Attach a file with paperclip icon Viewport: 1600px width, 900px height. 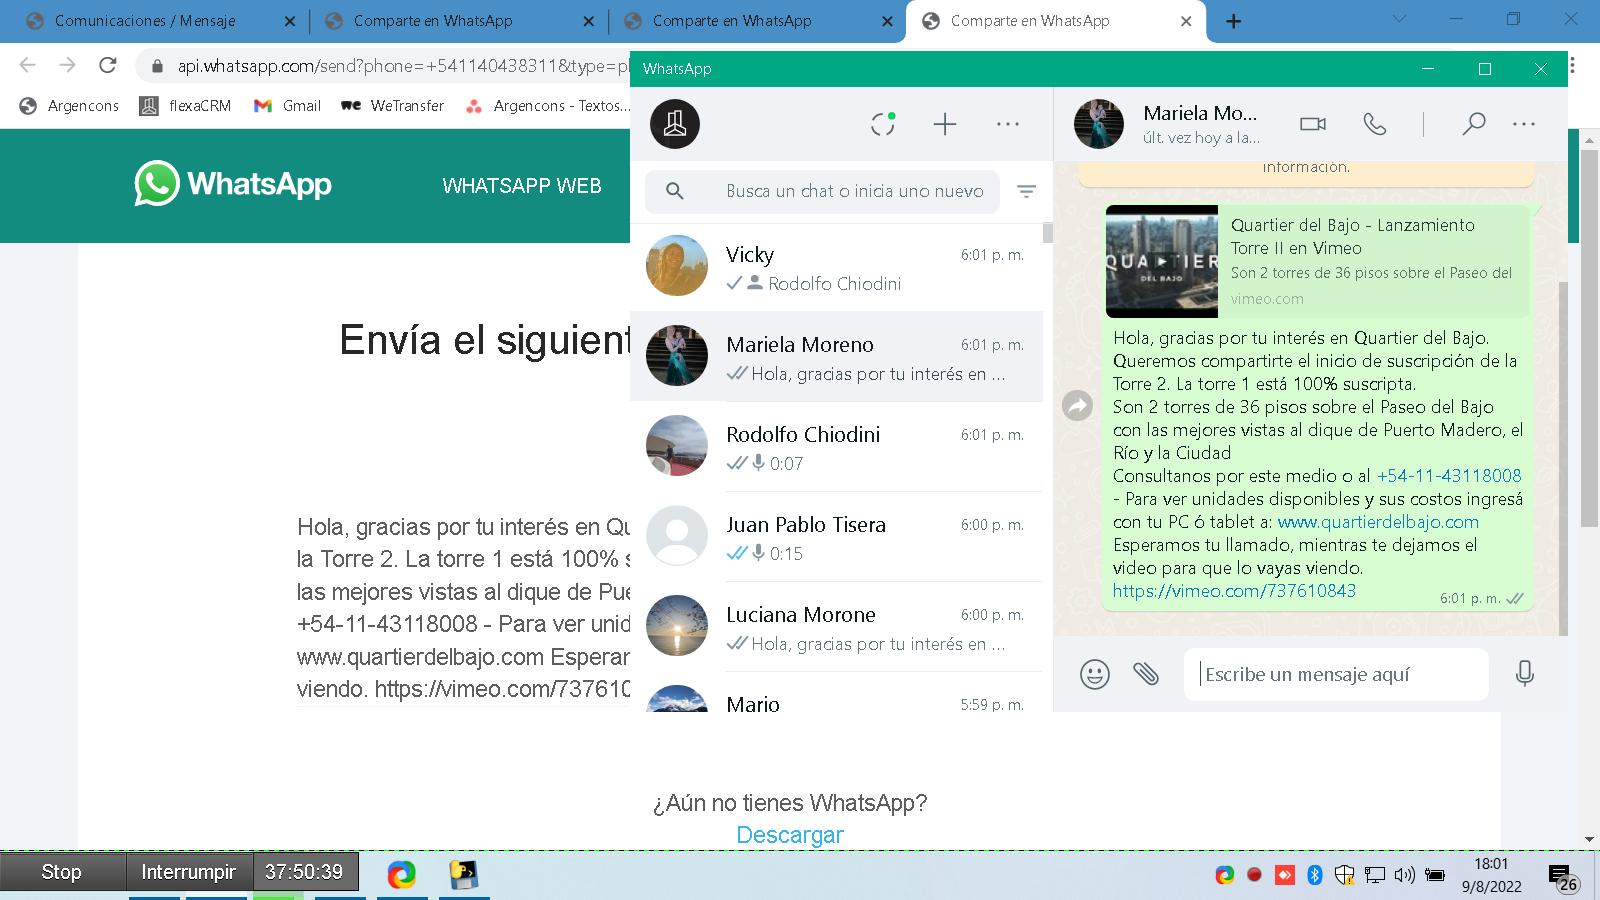(1146, 674)
